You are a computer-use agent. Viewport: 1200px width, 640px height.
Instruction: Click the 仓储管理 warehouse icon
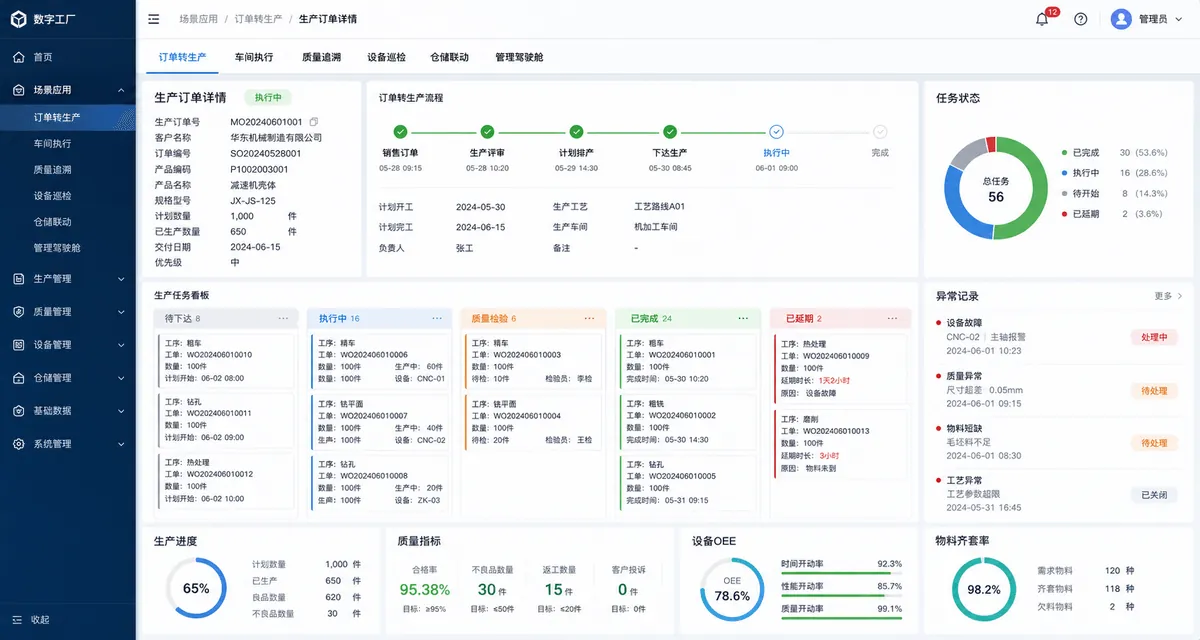(x=18, y=378)
